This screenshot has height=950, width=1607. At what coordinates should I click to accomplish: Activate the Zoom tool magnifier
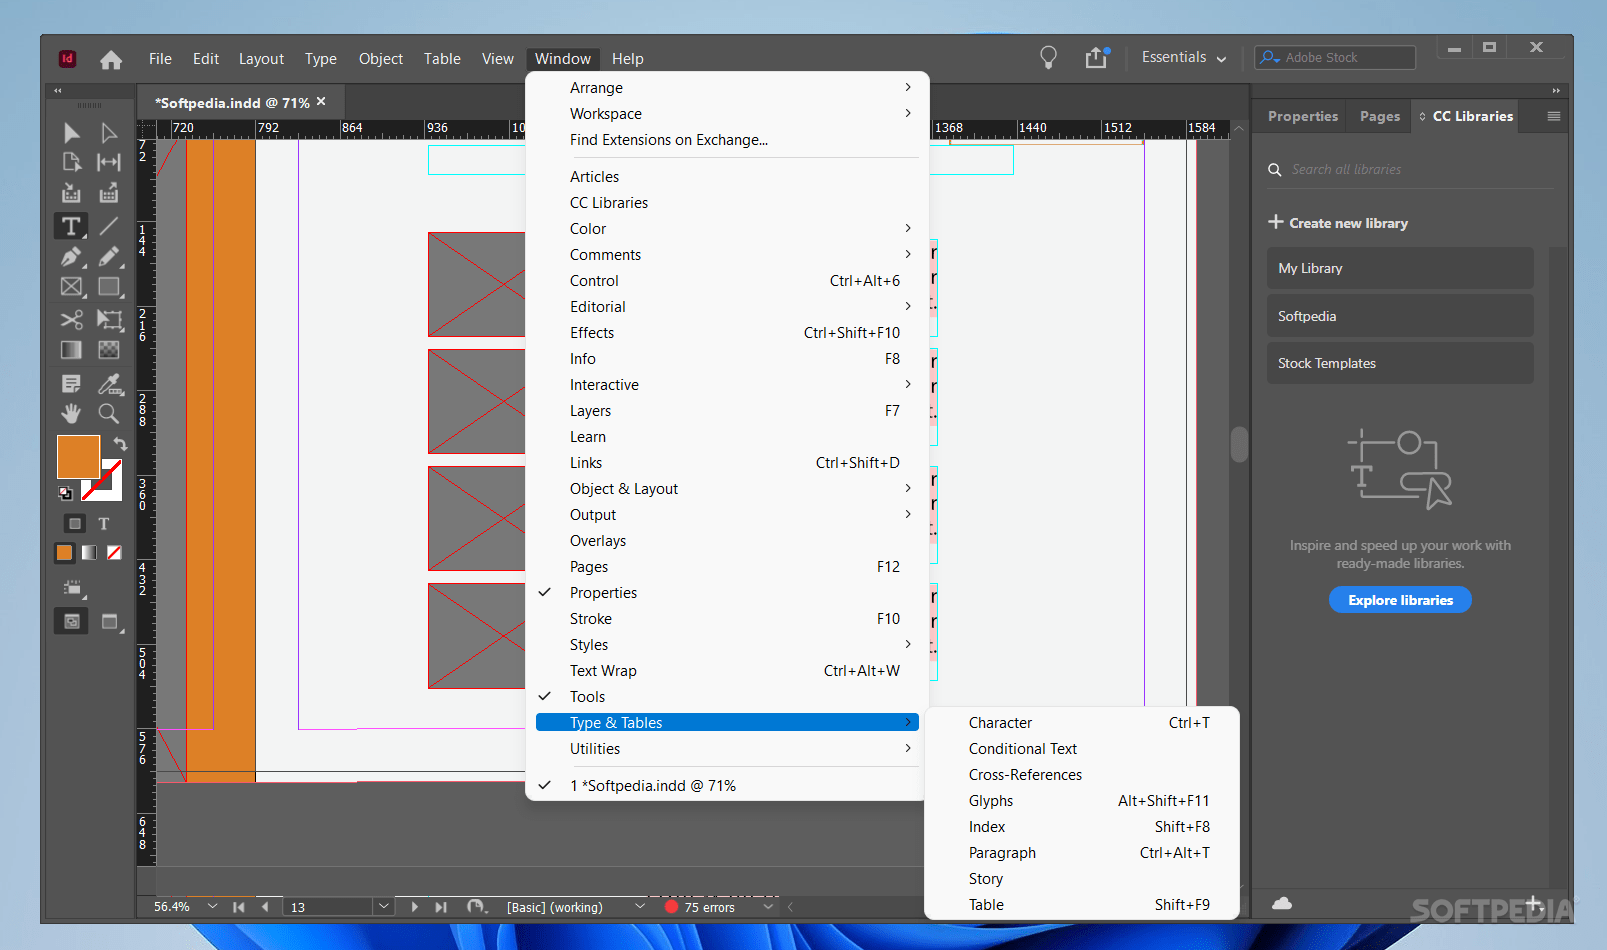pyautogui.click(x=109, y=413)
